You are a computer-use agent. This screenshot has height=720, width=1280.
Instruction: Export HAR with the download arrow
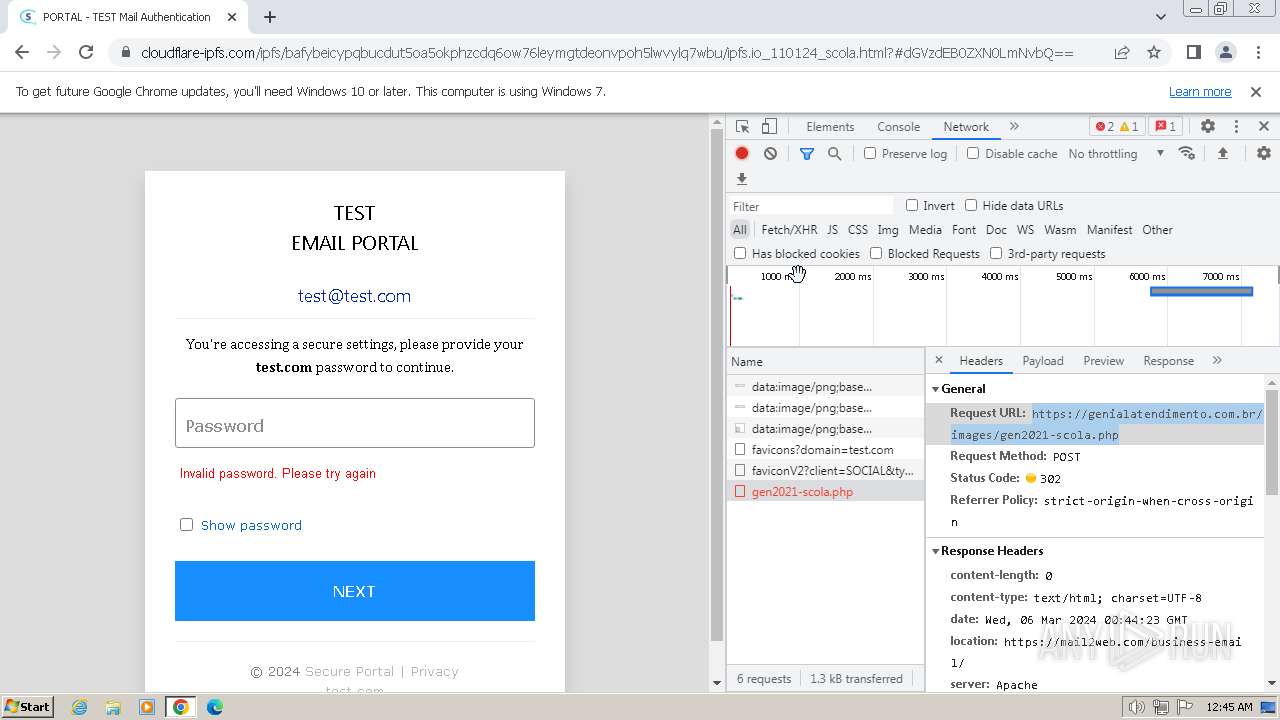pyautogui.click(x=742, y=179)
